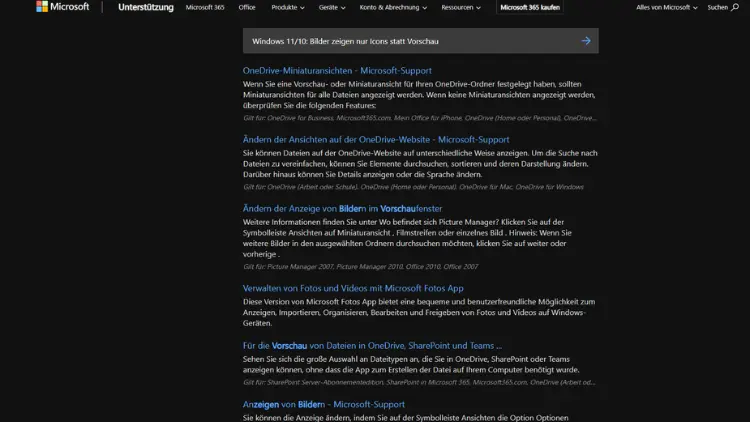This screenshot has height=422, width=750.
Task: Open the Unterstützung home link
Action: tap(146, 7)
